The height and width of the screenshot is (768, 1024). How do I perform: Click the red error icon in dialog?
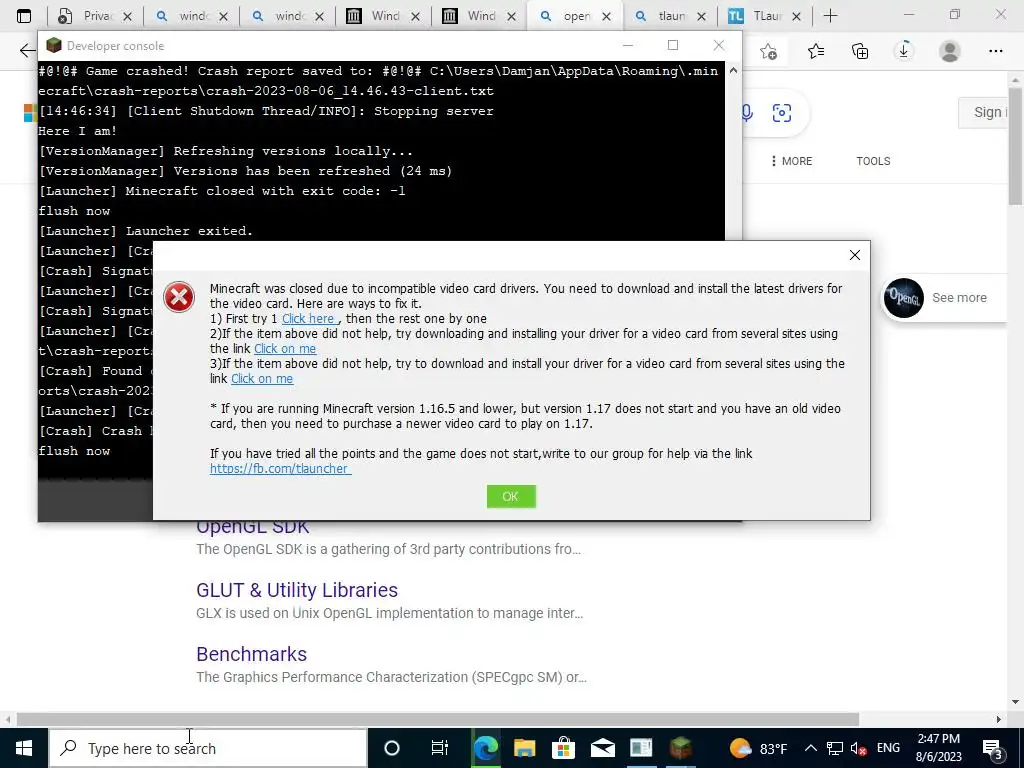178,297
